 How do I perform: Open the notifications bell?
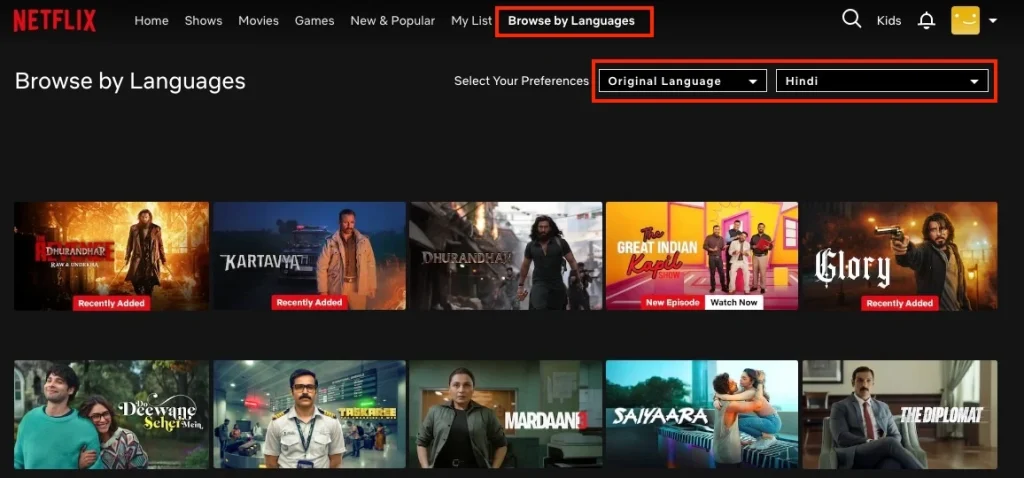[x=926, y=21]
